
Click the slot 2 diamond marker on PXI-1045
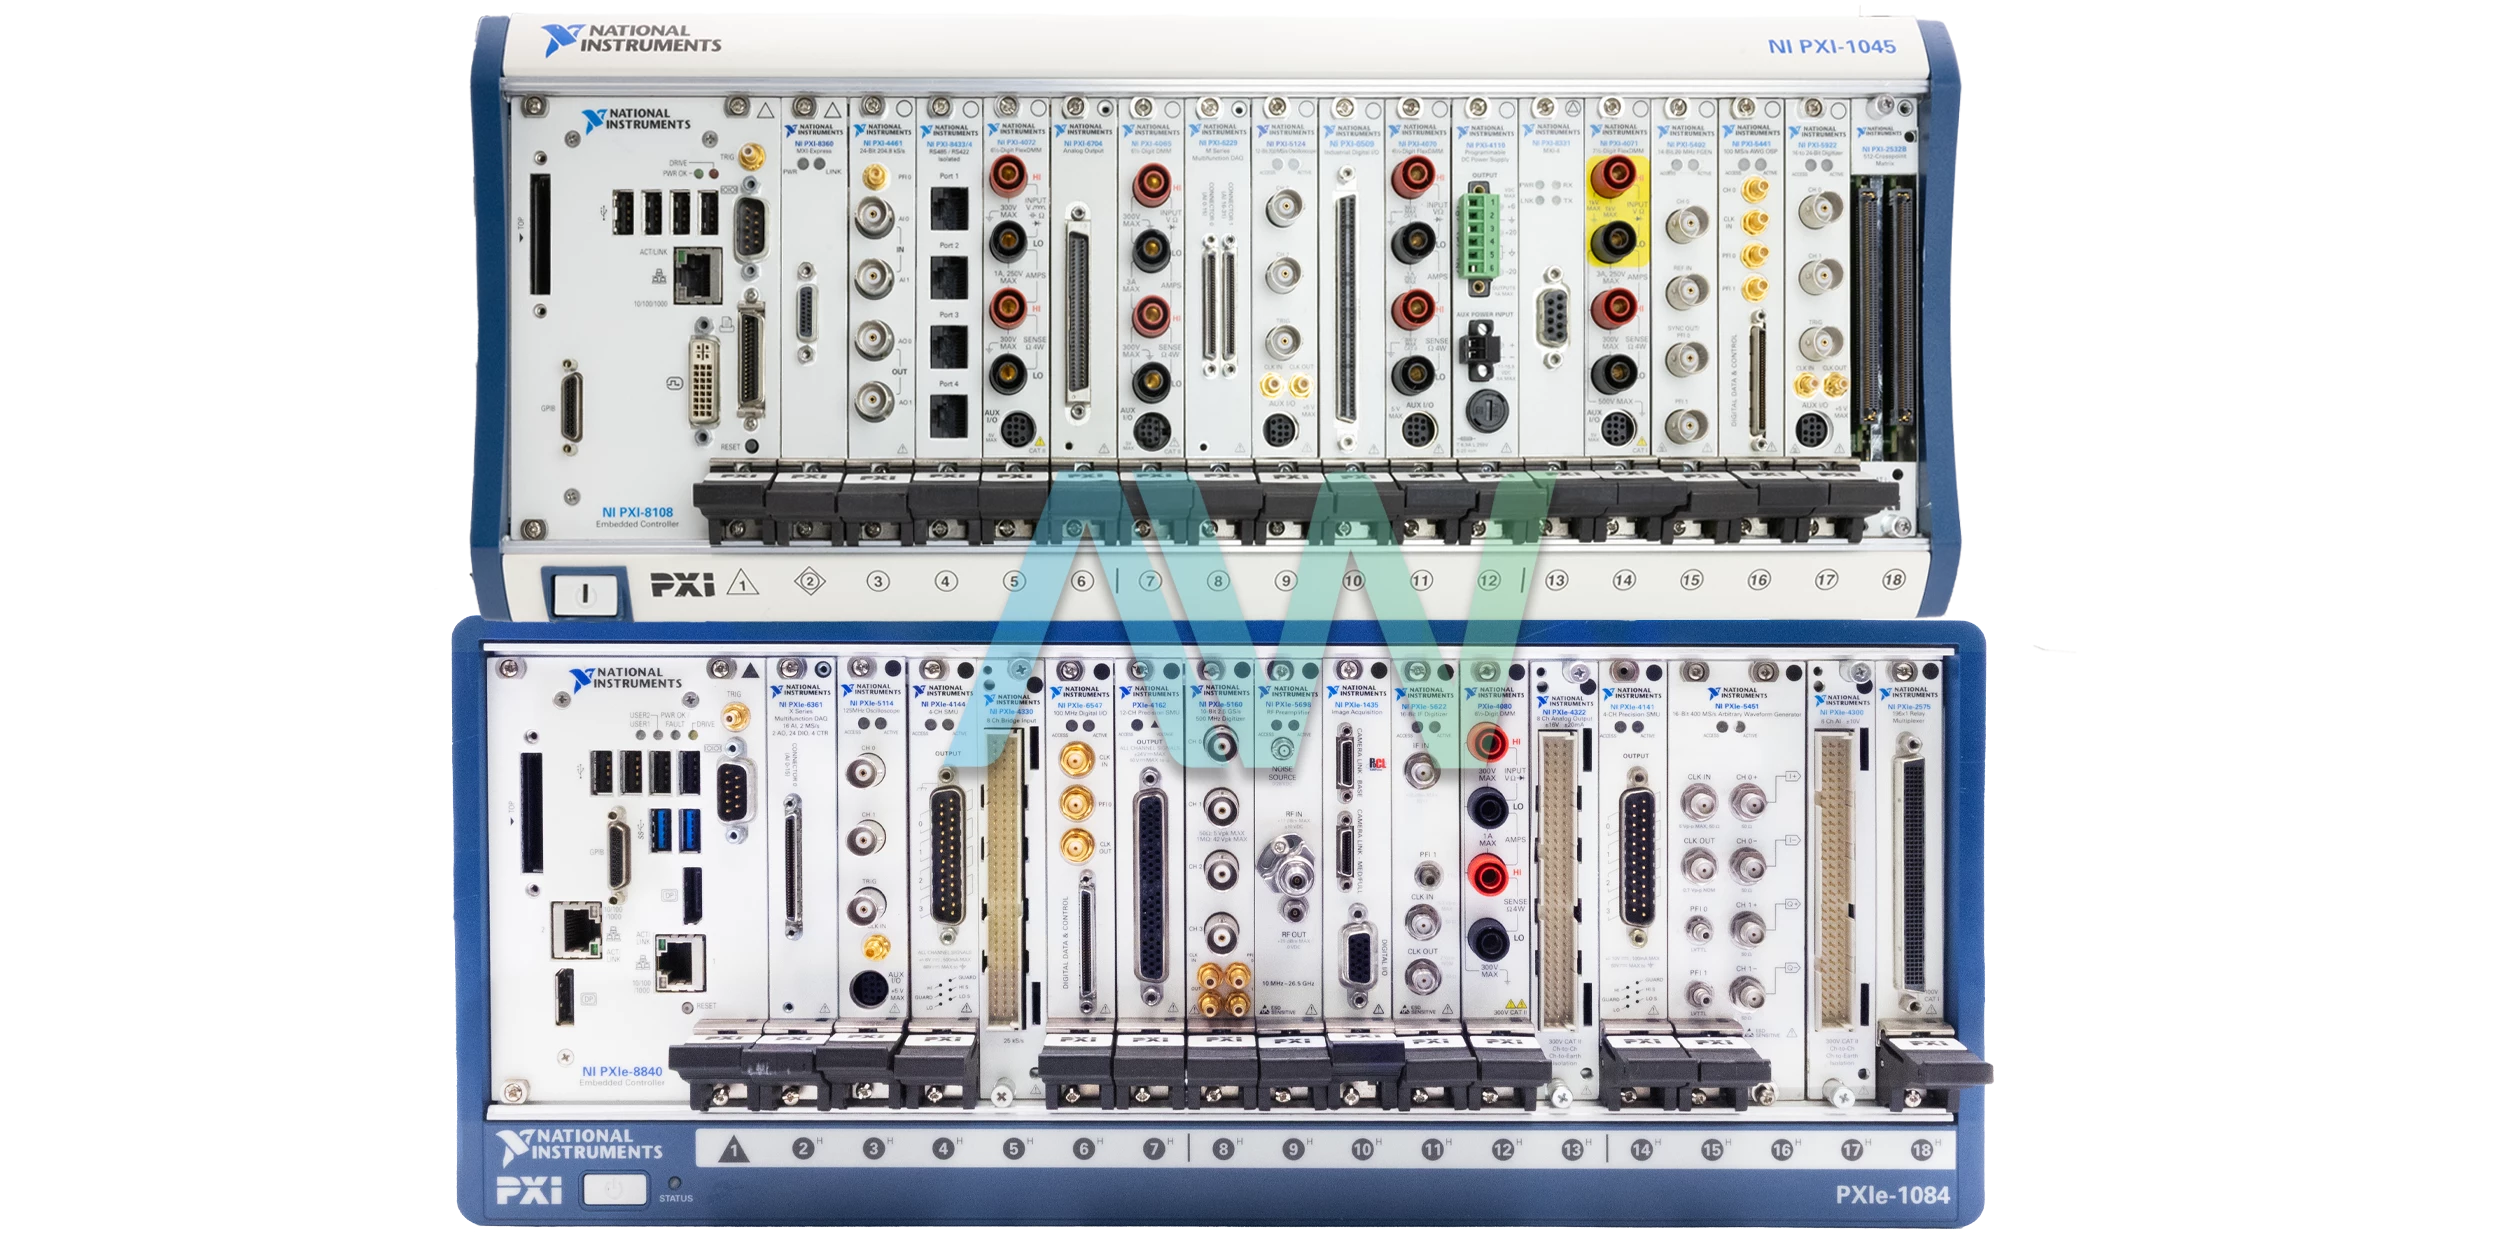pos(810,581)
